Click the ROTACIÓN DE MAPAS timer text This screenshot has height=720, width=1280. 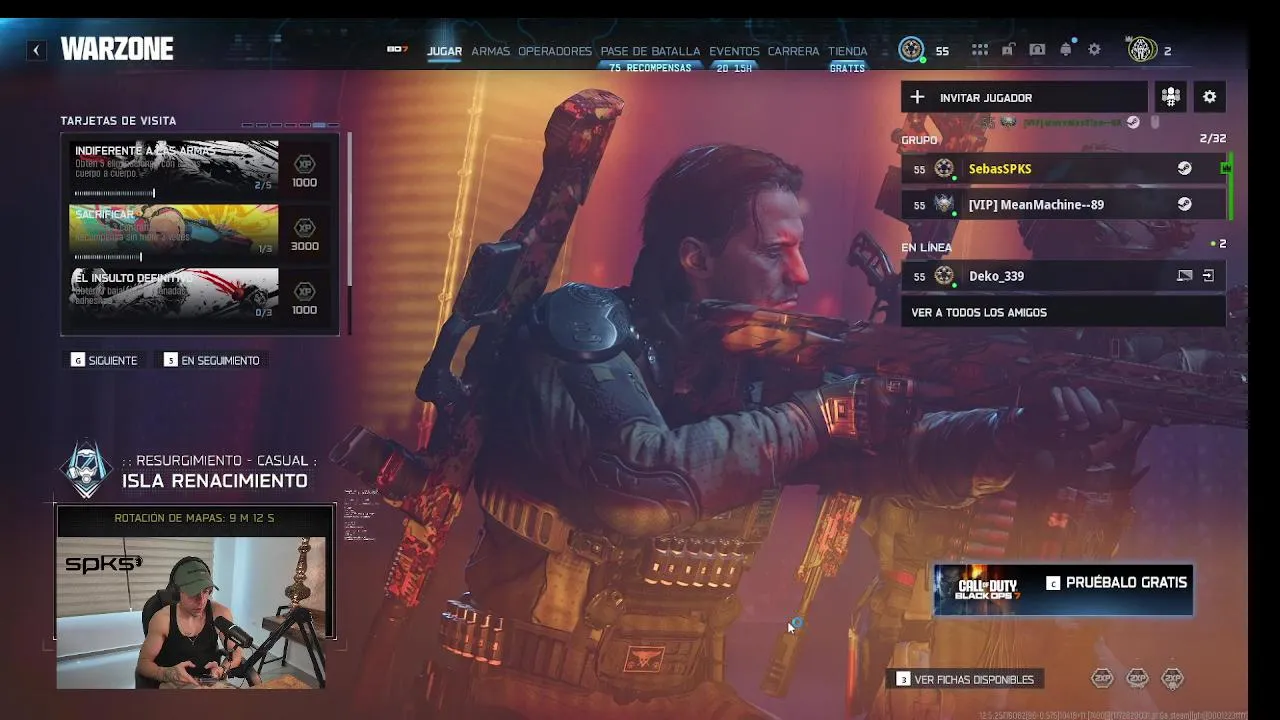(x=194, y=518)
